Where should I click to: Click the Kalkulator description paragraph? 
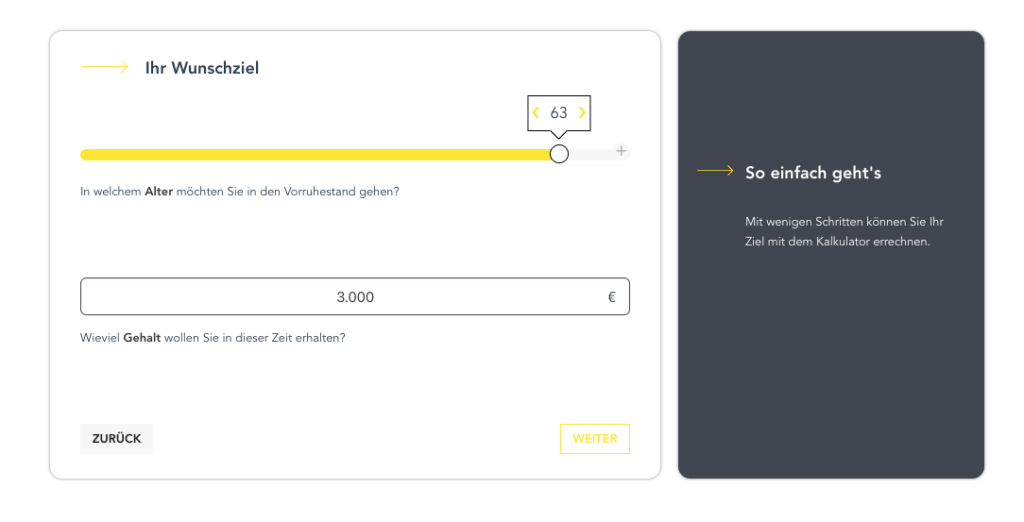coord(838,231)
